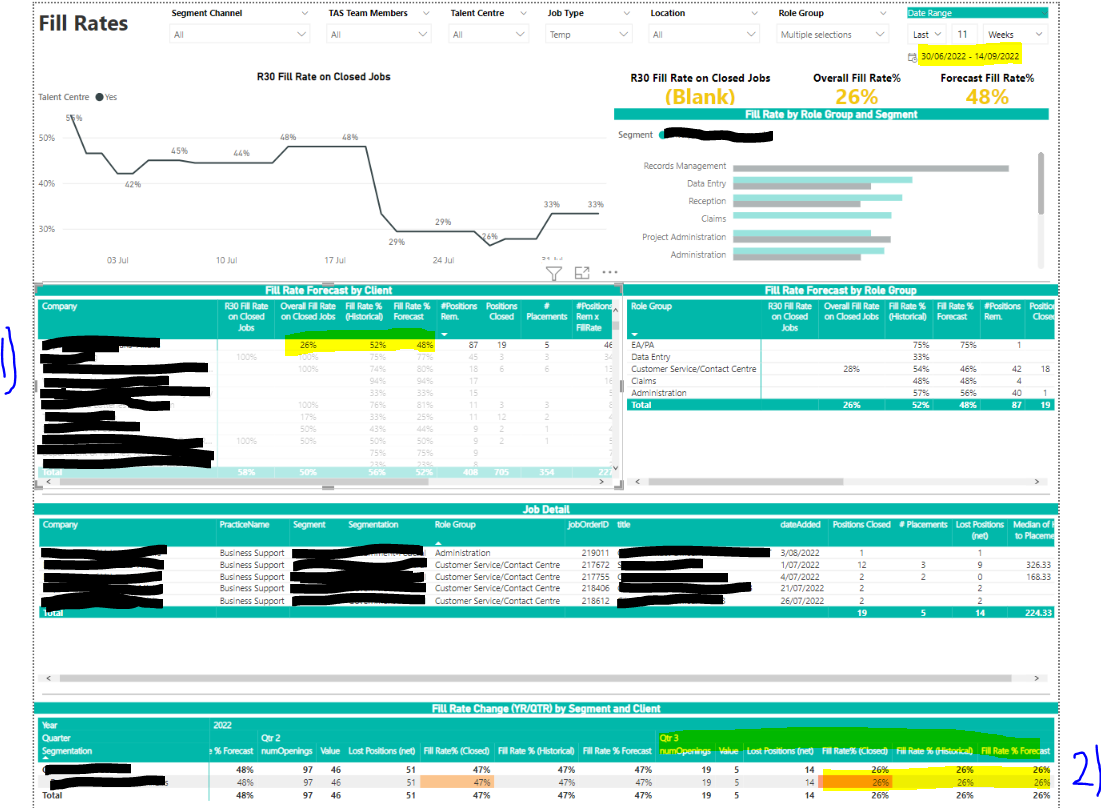
Task: Click job order ID 219011 in Job Detail
Action: tap(595, 553)
